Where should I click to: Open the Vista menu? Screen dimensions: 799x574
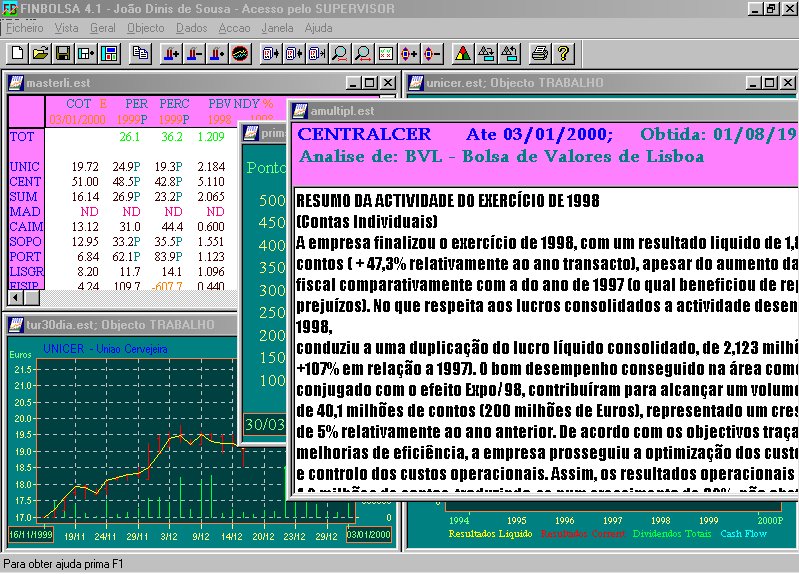(66, 28)
